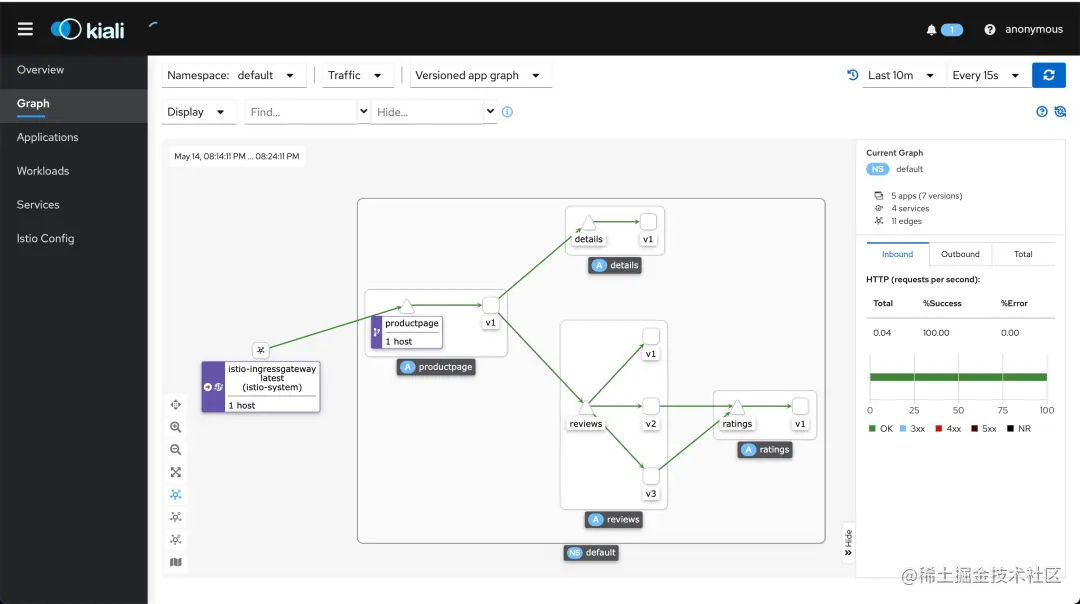The height and width of the screenshot is (604, 1080).
Task: Switch to the Total tab
Action: (1023, 254)
